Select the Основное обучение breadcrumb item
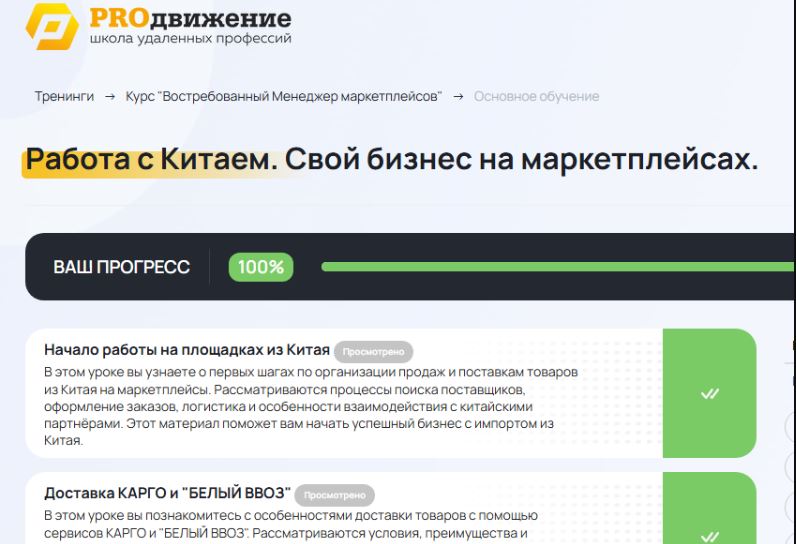Image resolution: width=796 pixels, height=544 pixels. pos(536,97)
